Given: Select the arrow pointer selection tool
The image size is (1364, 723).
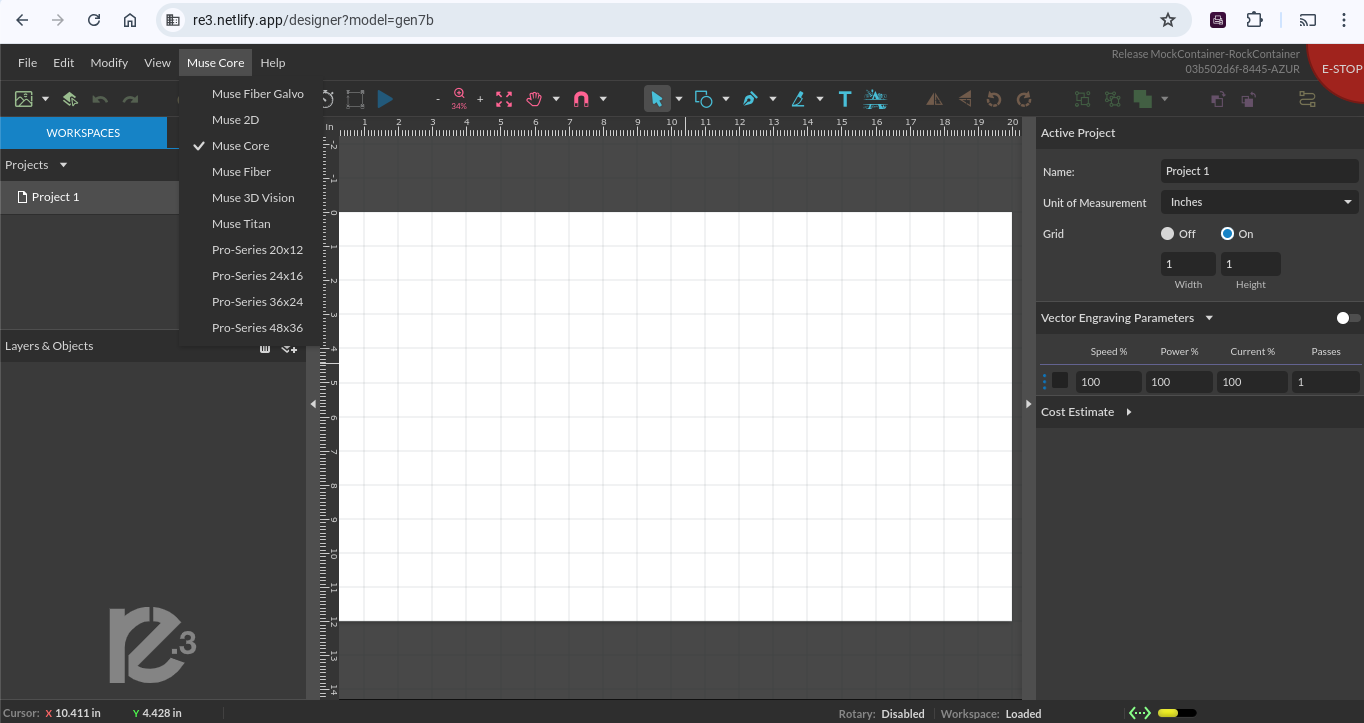Looking at the screenshot, I should tap(657, 99).
